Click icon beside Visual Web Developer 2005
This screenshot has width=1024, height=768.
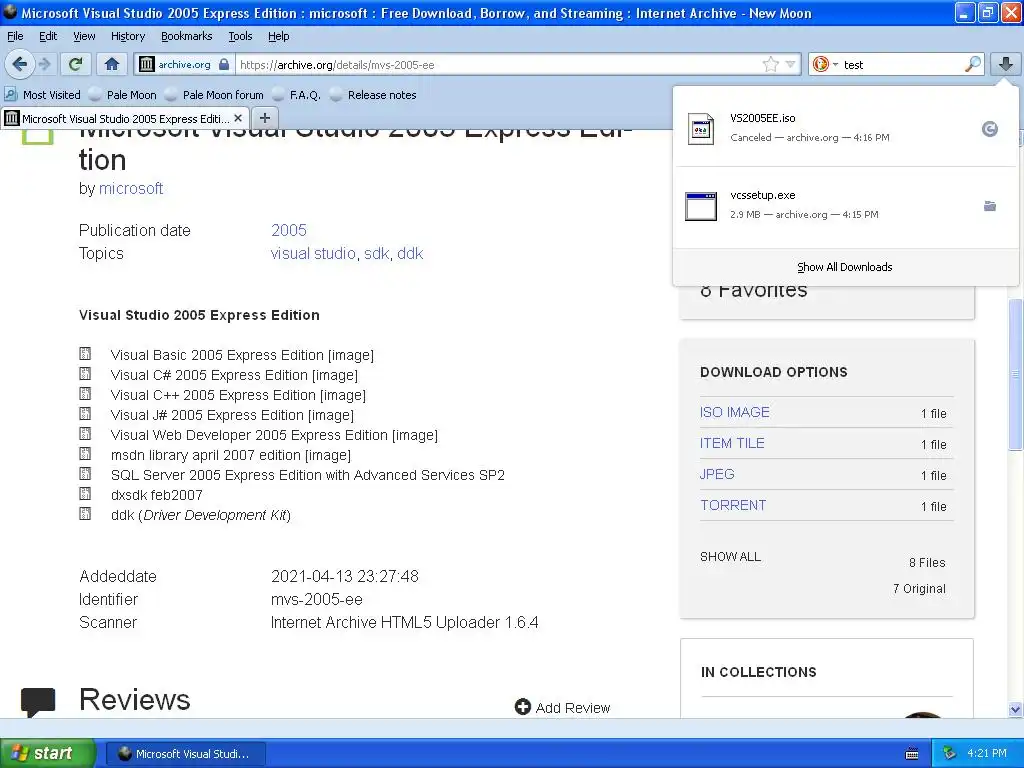click(85, 433)
